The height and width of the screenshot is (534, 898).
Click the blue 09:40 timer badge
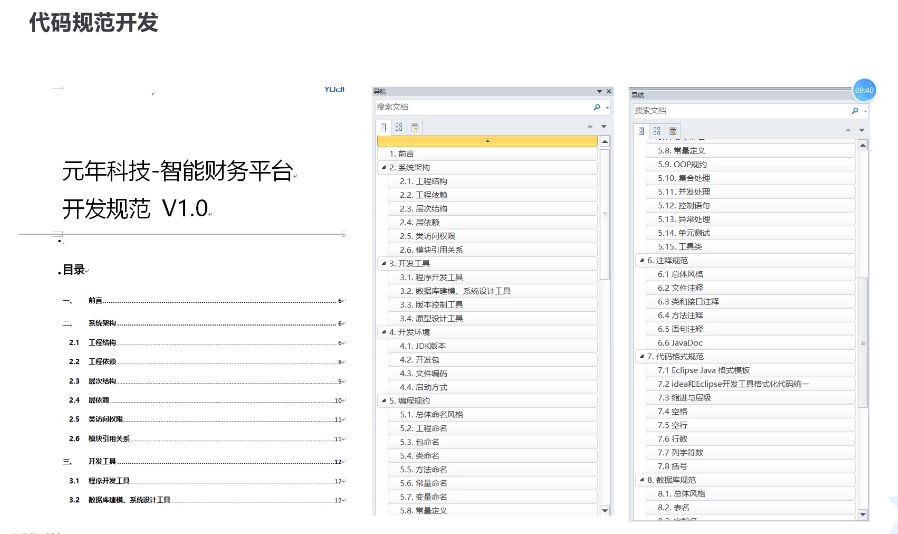pyautogui.click(x=864, y=90)
